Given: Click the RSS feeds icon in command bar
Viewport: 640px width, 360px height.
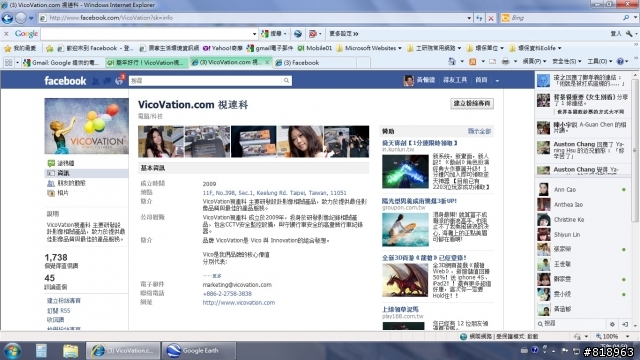Looking at the screenshot, I should click(x=473, y=62).
